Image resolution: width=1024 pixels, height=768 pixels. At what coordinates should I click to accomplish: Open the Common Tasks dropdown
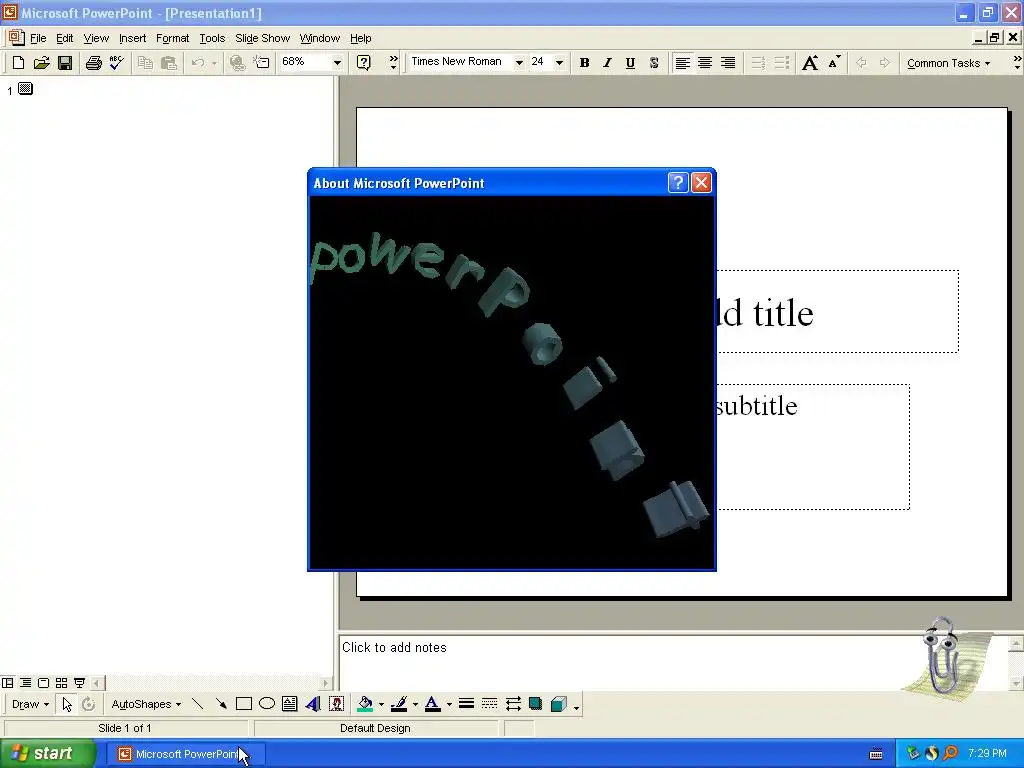tap(948, 63)
